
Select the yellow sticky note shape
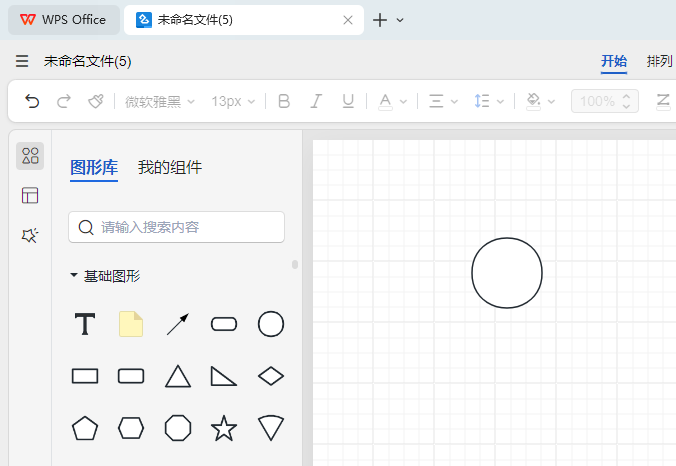coord(131,324)
